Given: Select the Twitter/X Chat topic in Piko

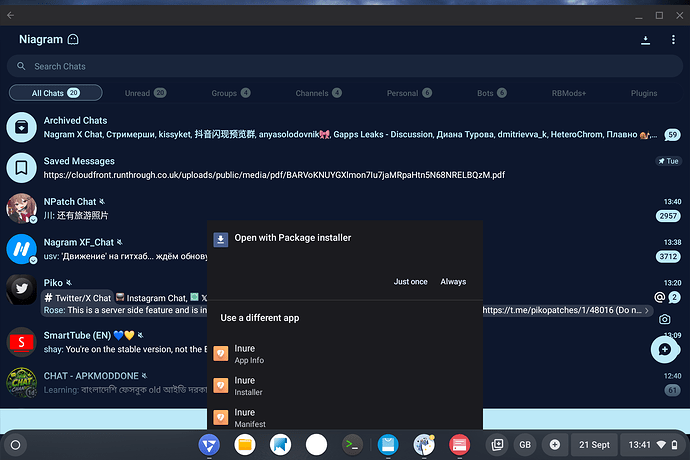Looking at the screenshot, I should click(78, 298).
